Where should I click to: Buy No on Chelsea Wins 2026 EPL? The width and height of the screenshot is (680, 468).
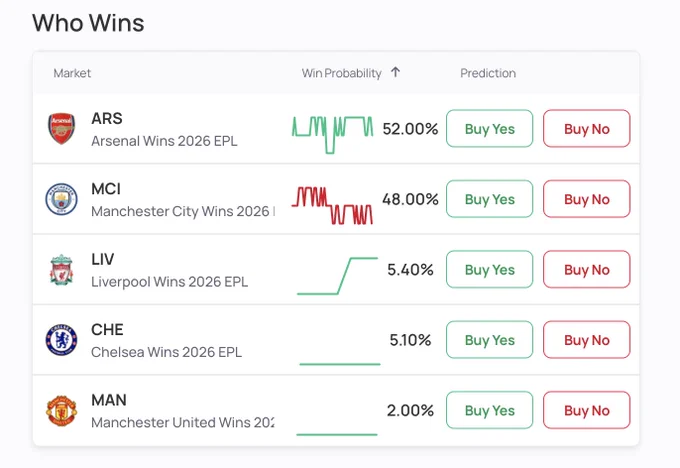[x=586, y=340]
